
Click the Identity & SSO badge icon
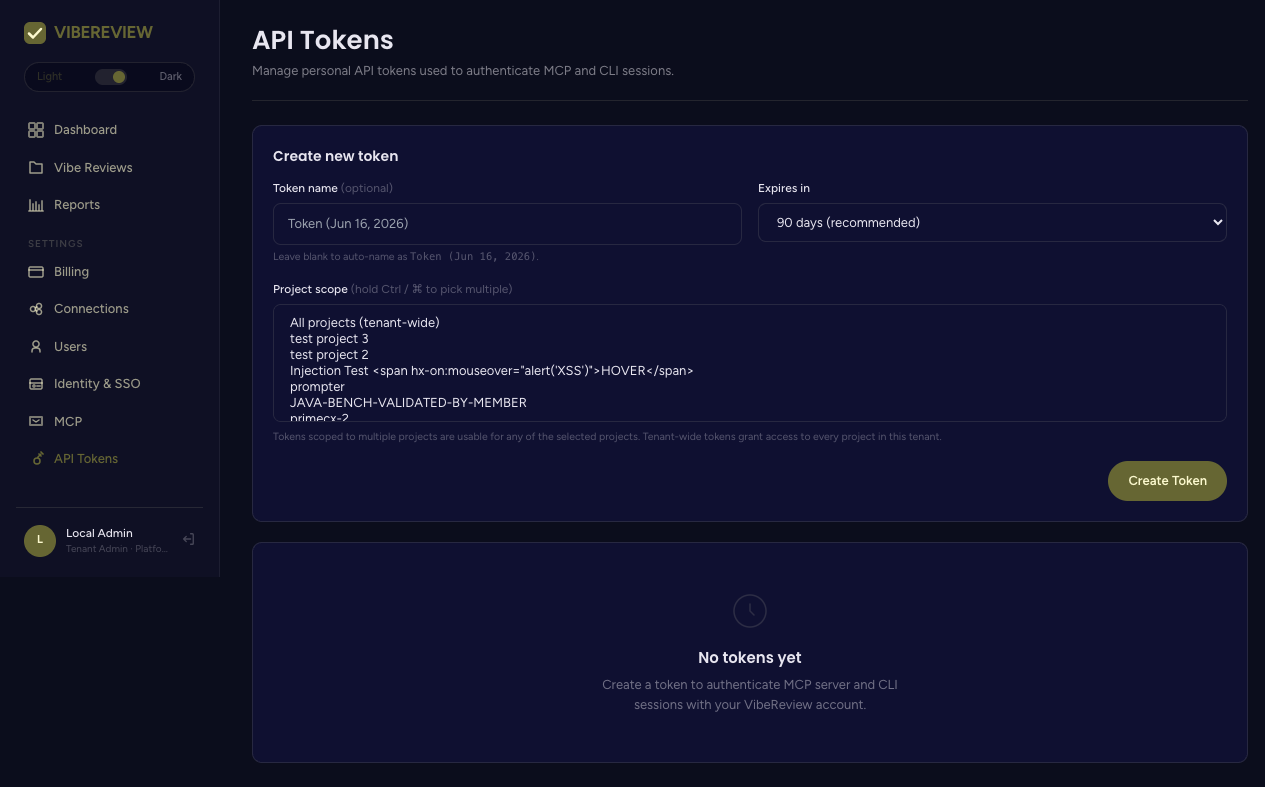36,384
